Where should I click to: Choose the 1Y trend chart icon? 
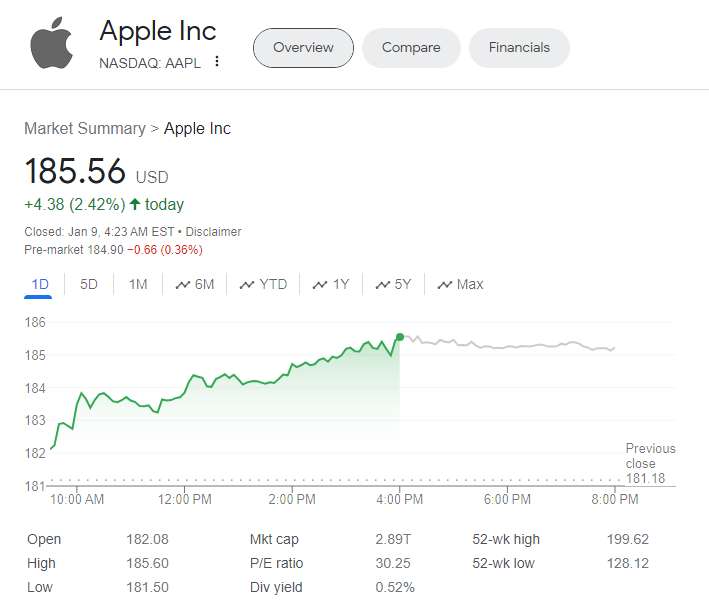(x=320, y=285)
